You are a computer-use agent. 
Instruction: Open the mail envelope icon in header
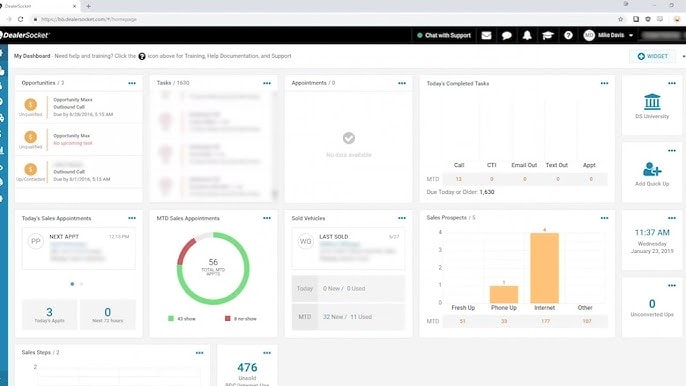pos(486,35)
